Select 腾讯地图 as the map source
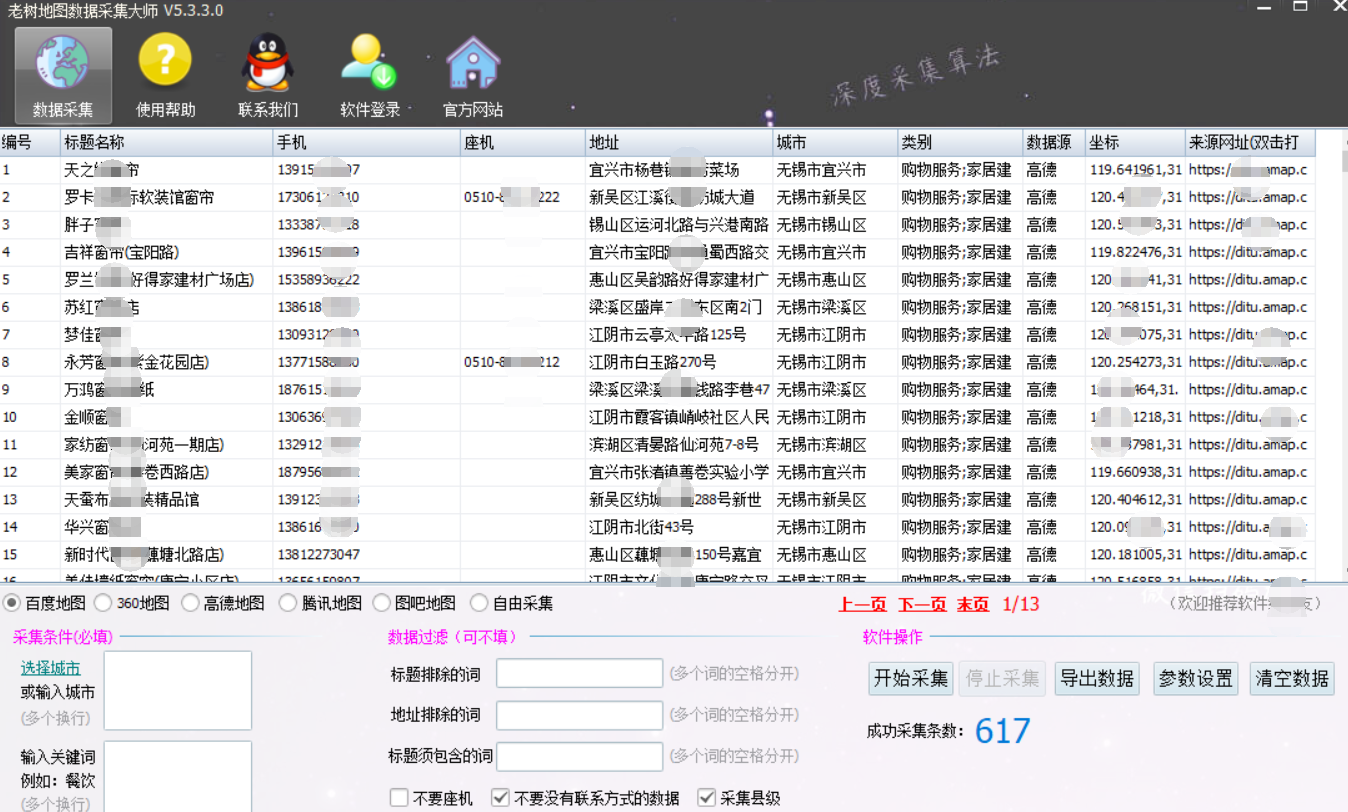Image resolution: width=1348 pixels, height=812 pixels. (288, 603)
